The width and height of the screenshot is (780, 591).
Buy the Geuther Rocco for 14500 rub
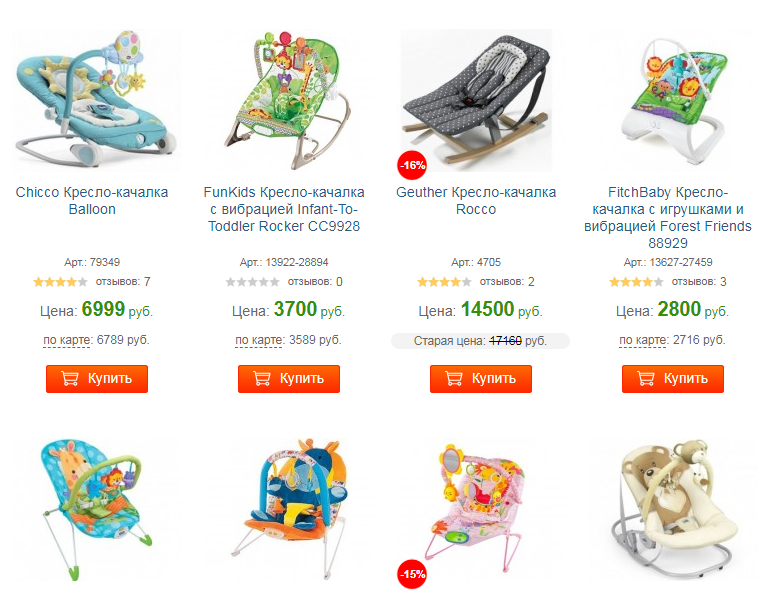pyautogui.click(x=481, y=379)
